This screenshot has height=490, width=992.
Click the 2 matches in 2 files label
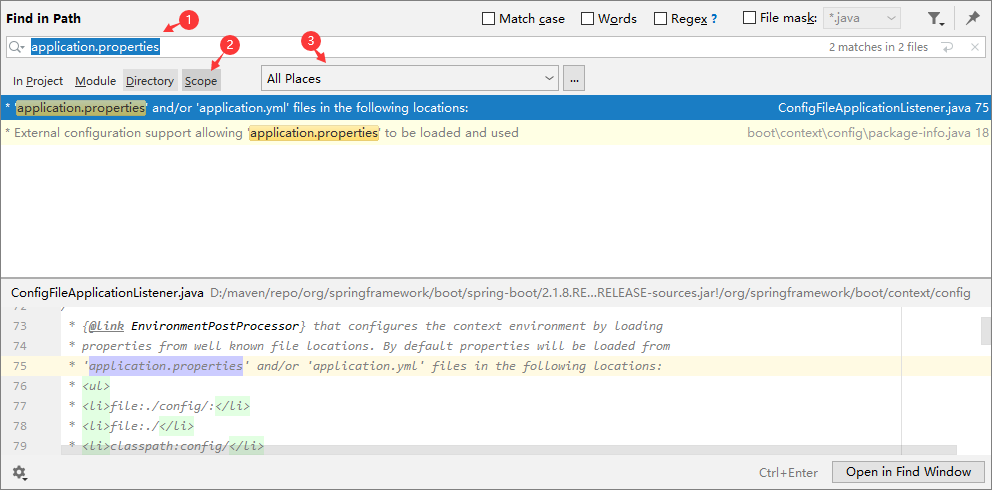pos(878,47)
